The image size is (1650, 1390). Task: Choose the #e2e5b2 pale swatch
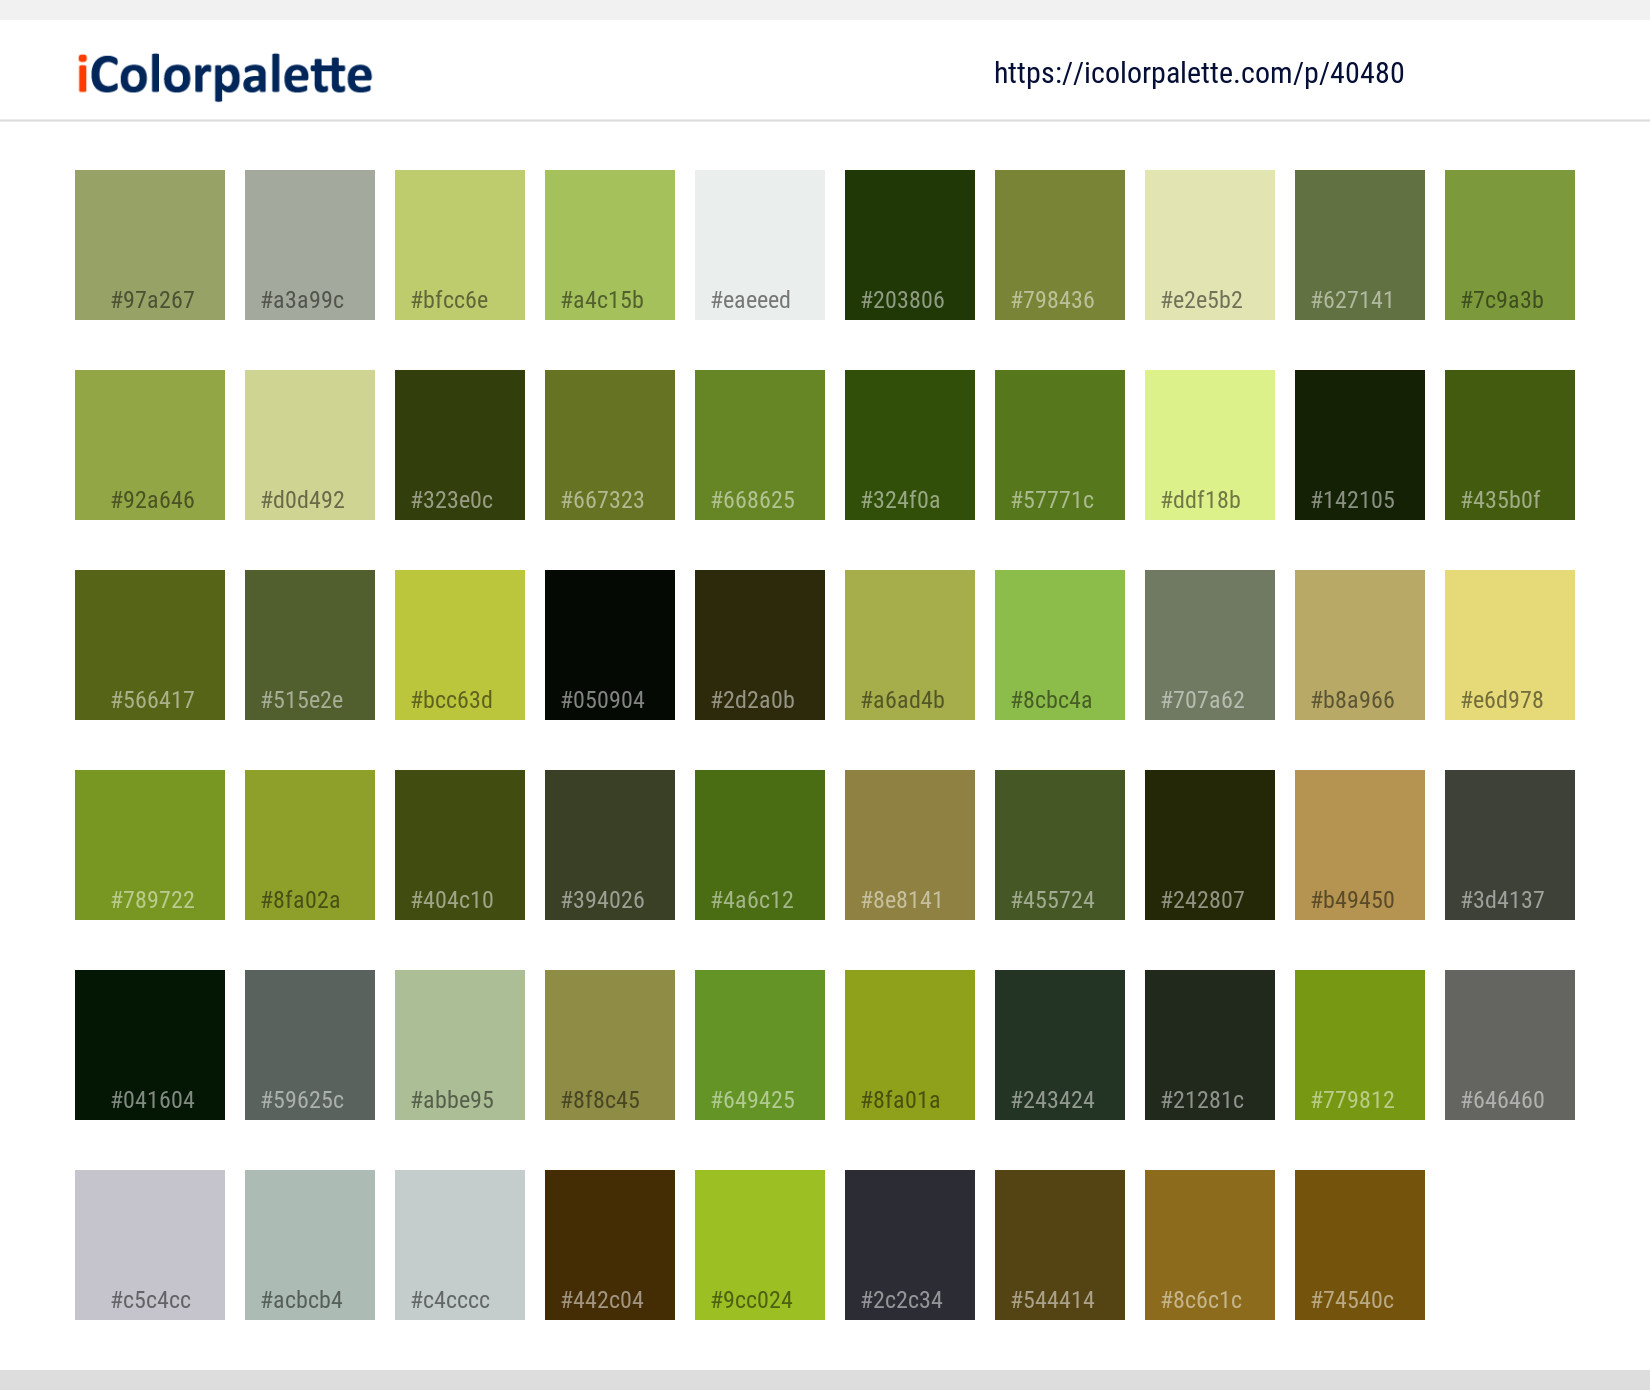pyautogui.click(x=1210, y=245)
